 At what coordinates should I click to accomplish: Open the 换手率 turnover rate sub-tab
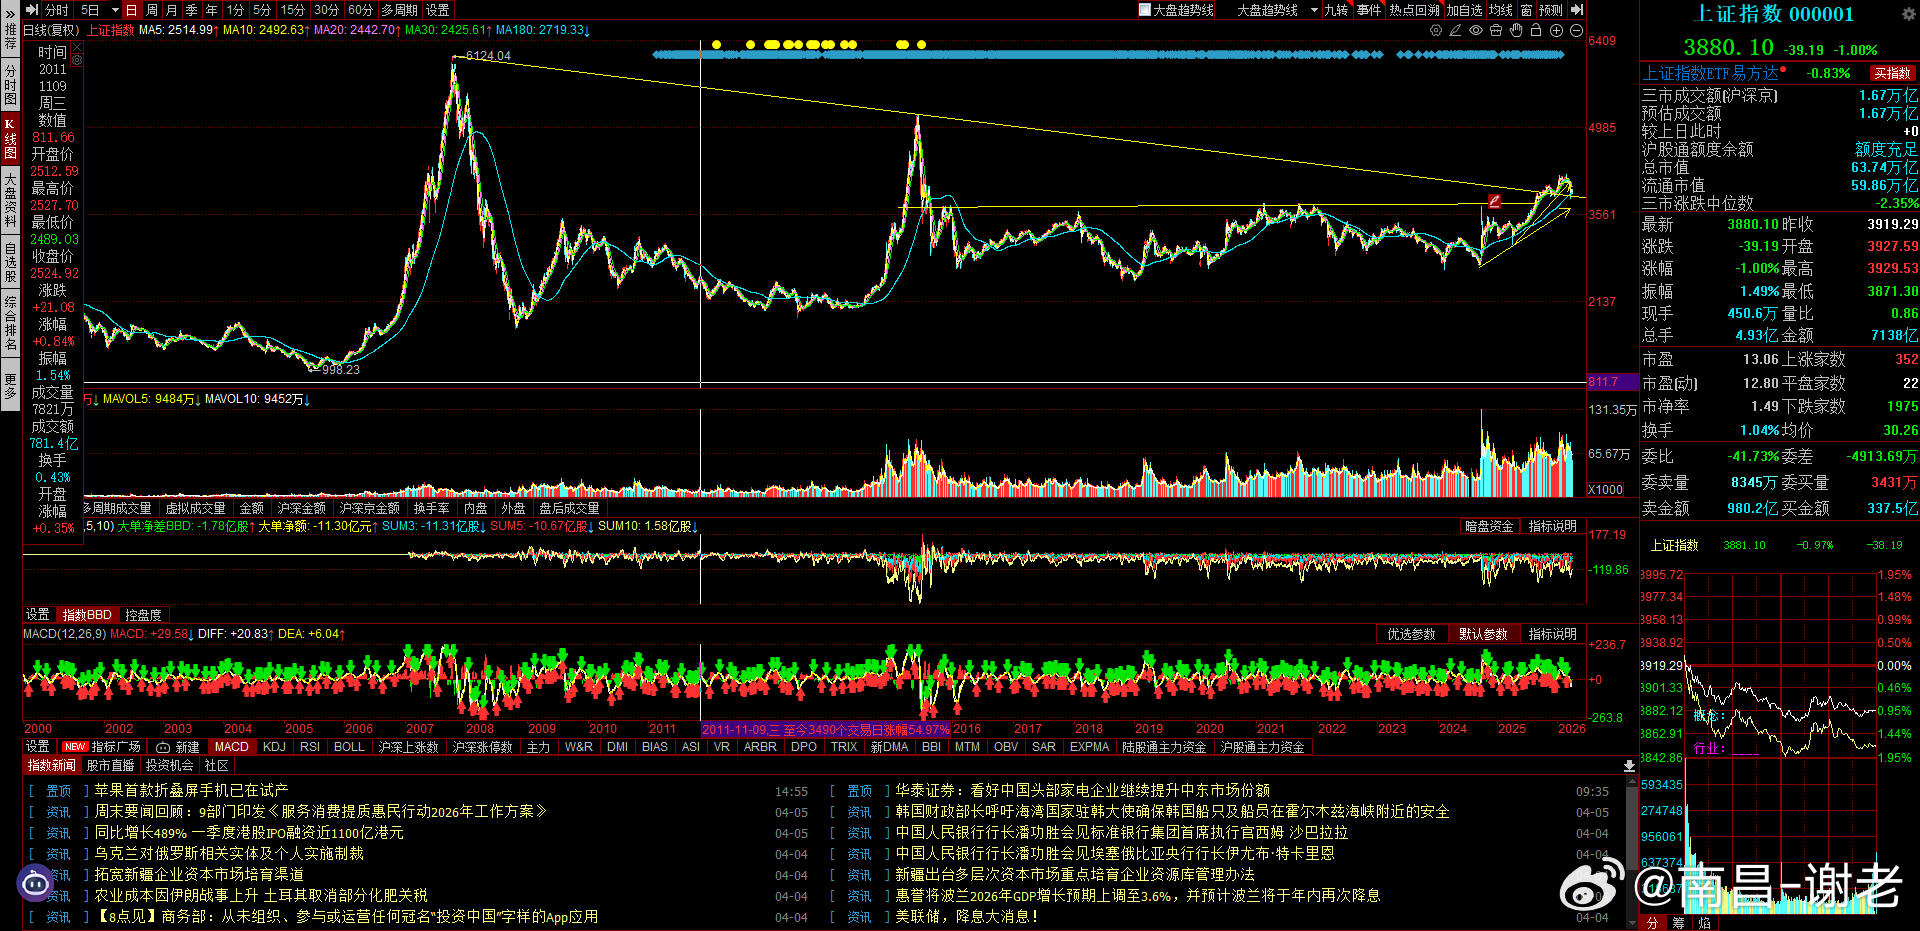tap(431, 508)
